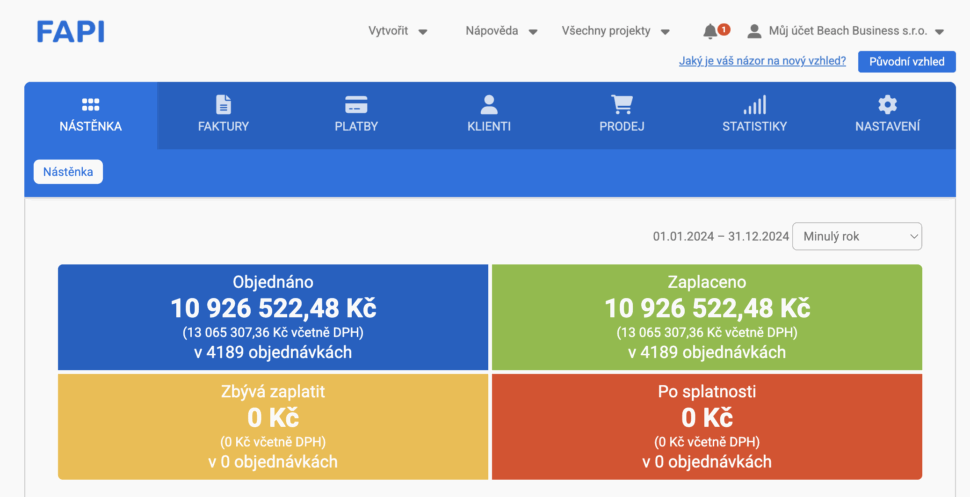
Task: Click the red Po splatnosti tile
Action: [707, 426]
